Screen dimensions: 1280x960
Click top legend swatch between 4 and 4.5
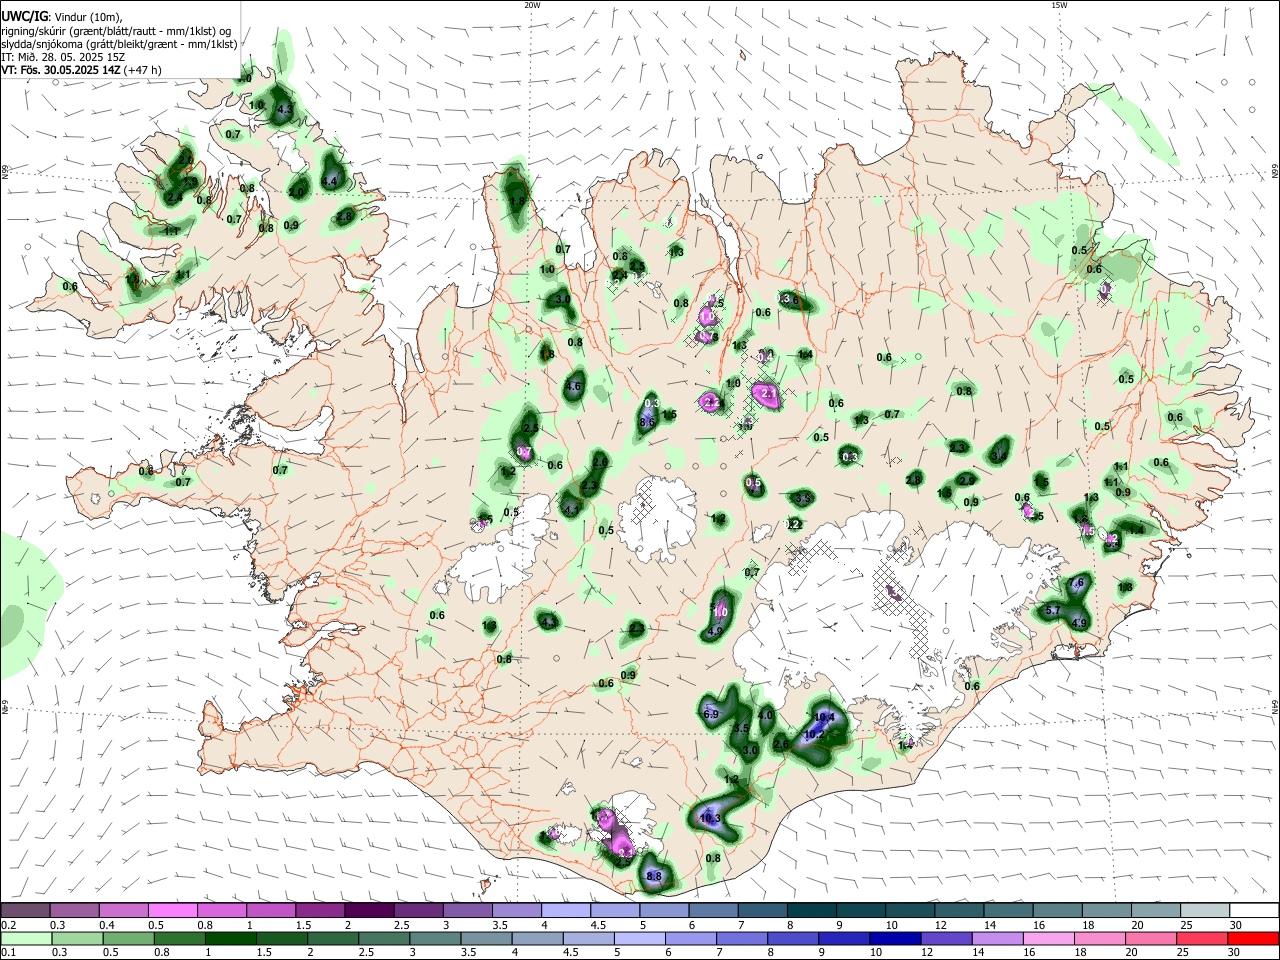pyautogui.click(x=566, y=911)
